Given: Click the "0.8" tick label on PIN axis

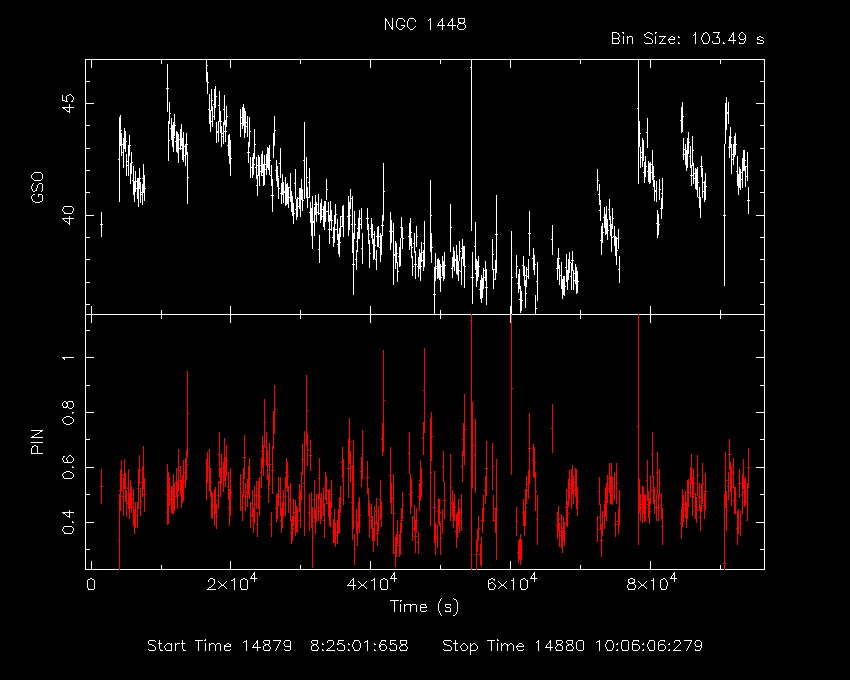Looking at the screenshot, I should tap(68, 413).
